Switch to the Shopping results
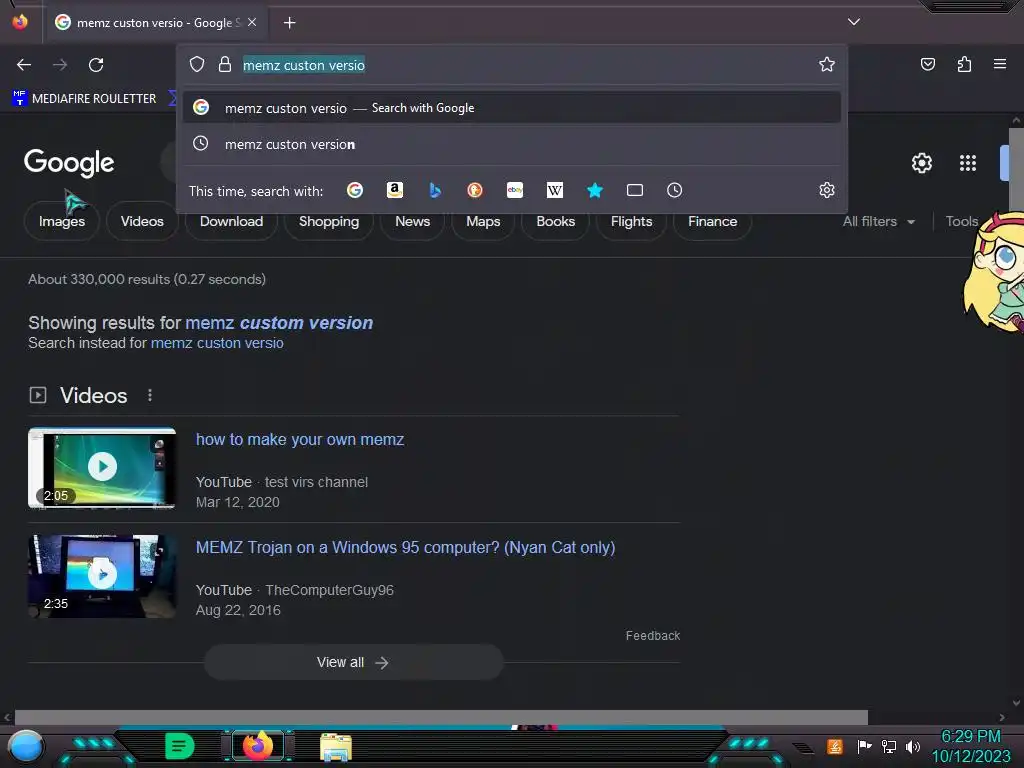Image resolution: width=1024 pixels, height=768 pixels. [328, 221]
